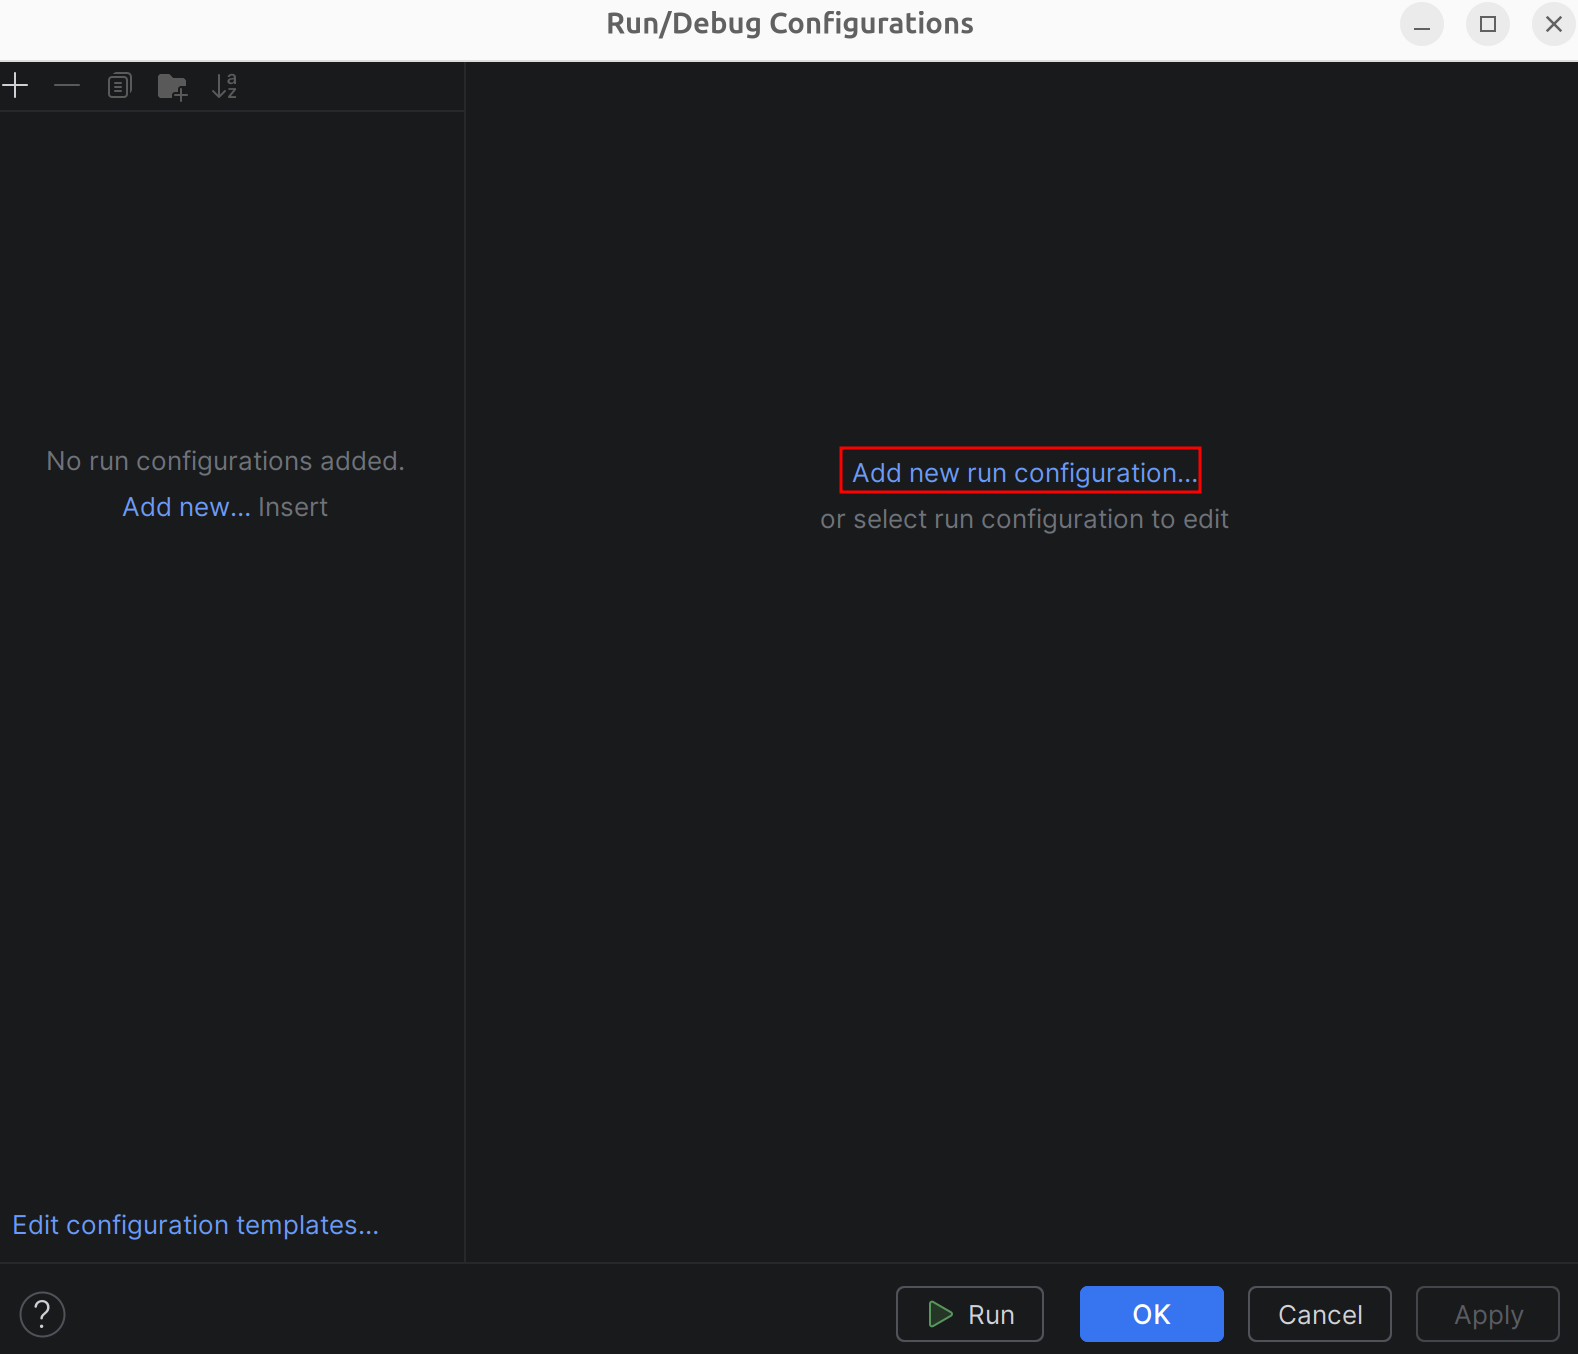Confirm the dialog with the OK button
The width and height of the screenshot is (1578, 1354).
[x=1151, y=1314]
